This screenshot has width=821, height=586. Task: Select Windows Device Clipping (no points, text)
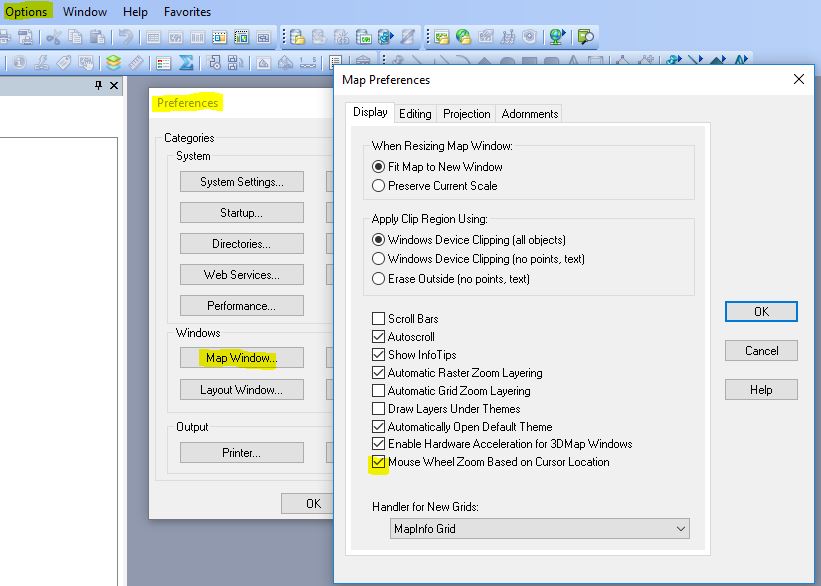point(378,259)
